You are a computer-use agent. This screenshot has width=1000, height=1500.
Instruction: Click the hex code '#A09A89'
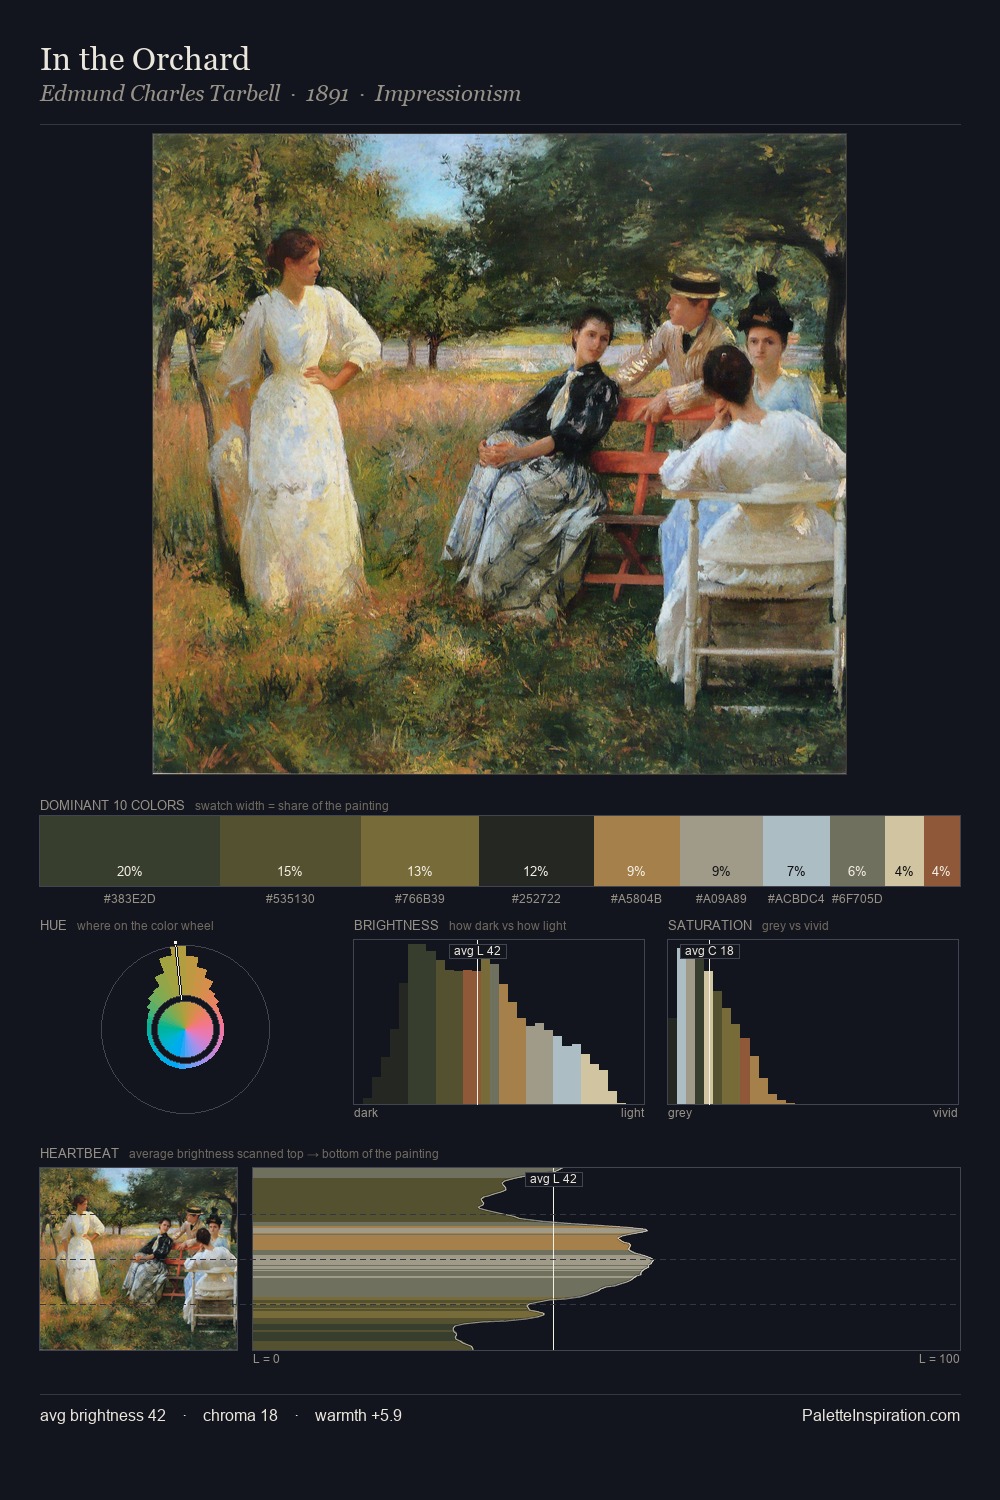pos(721,899)
